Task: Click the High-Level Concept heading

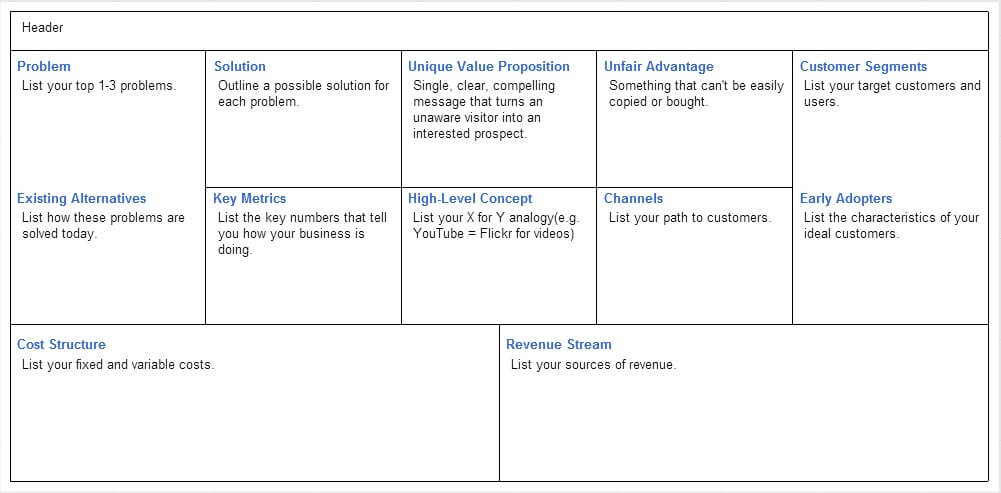Action: point(470,198)
